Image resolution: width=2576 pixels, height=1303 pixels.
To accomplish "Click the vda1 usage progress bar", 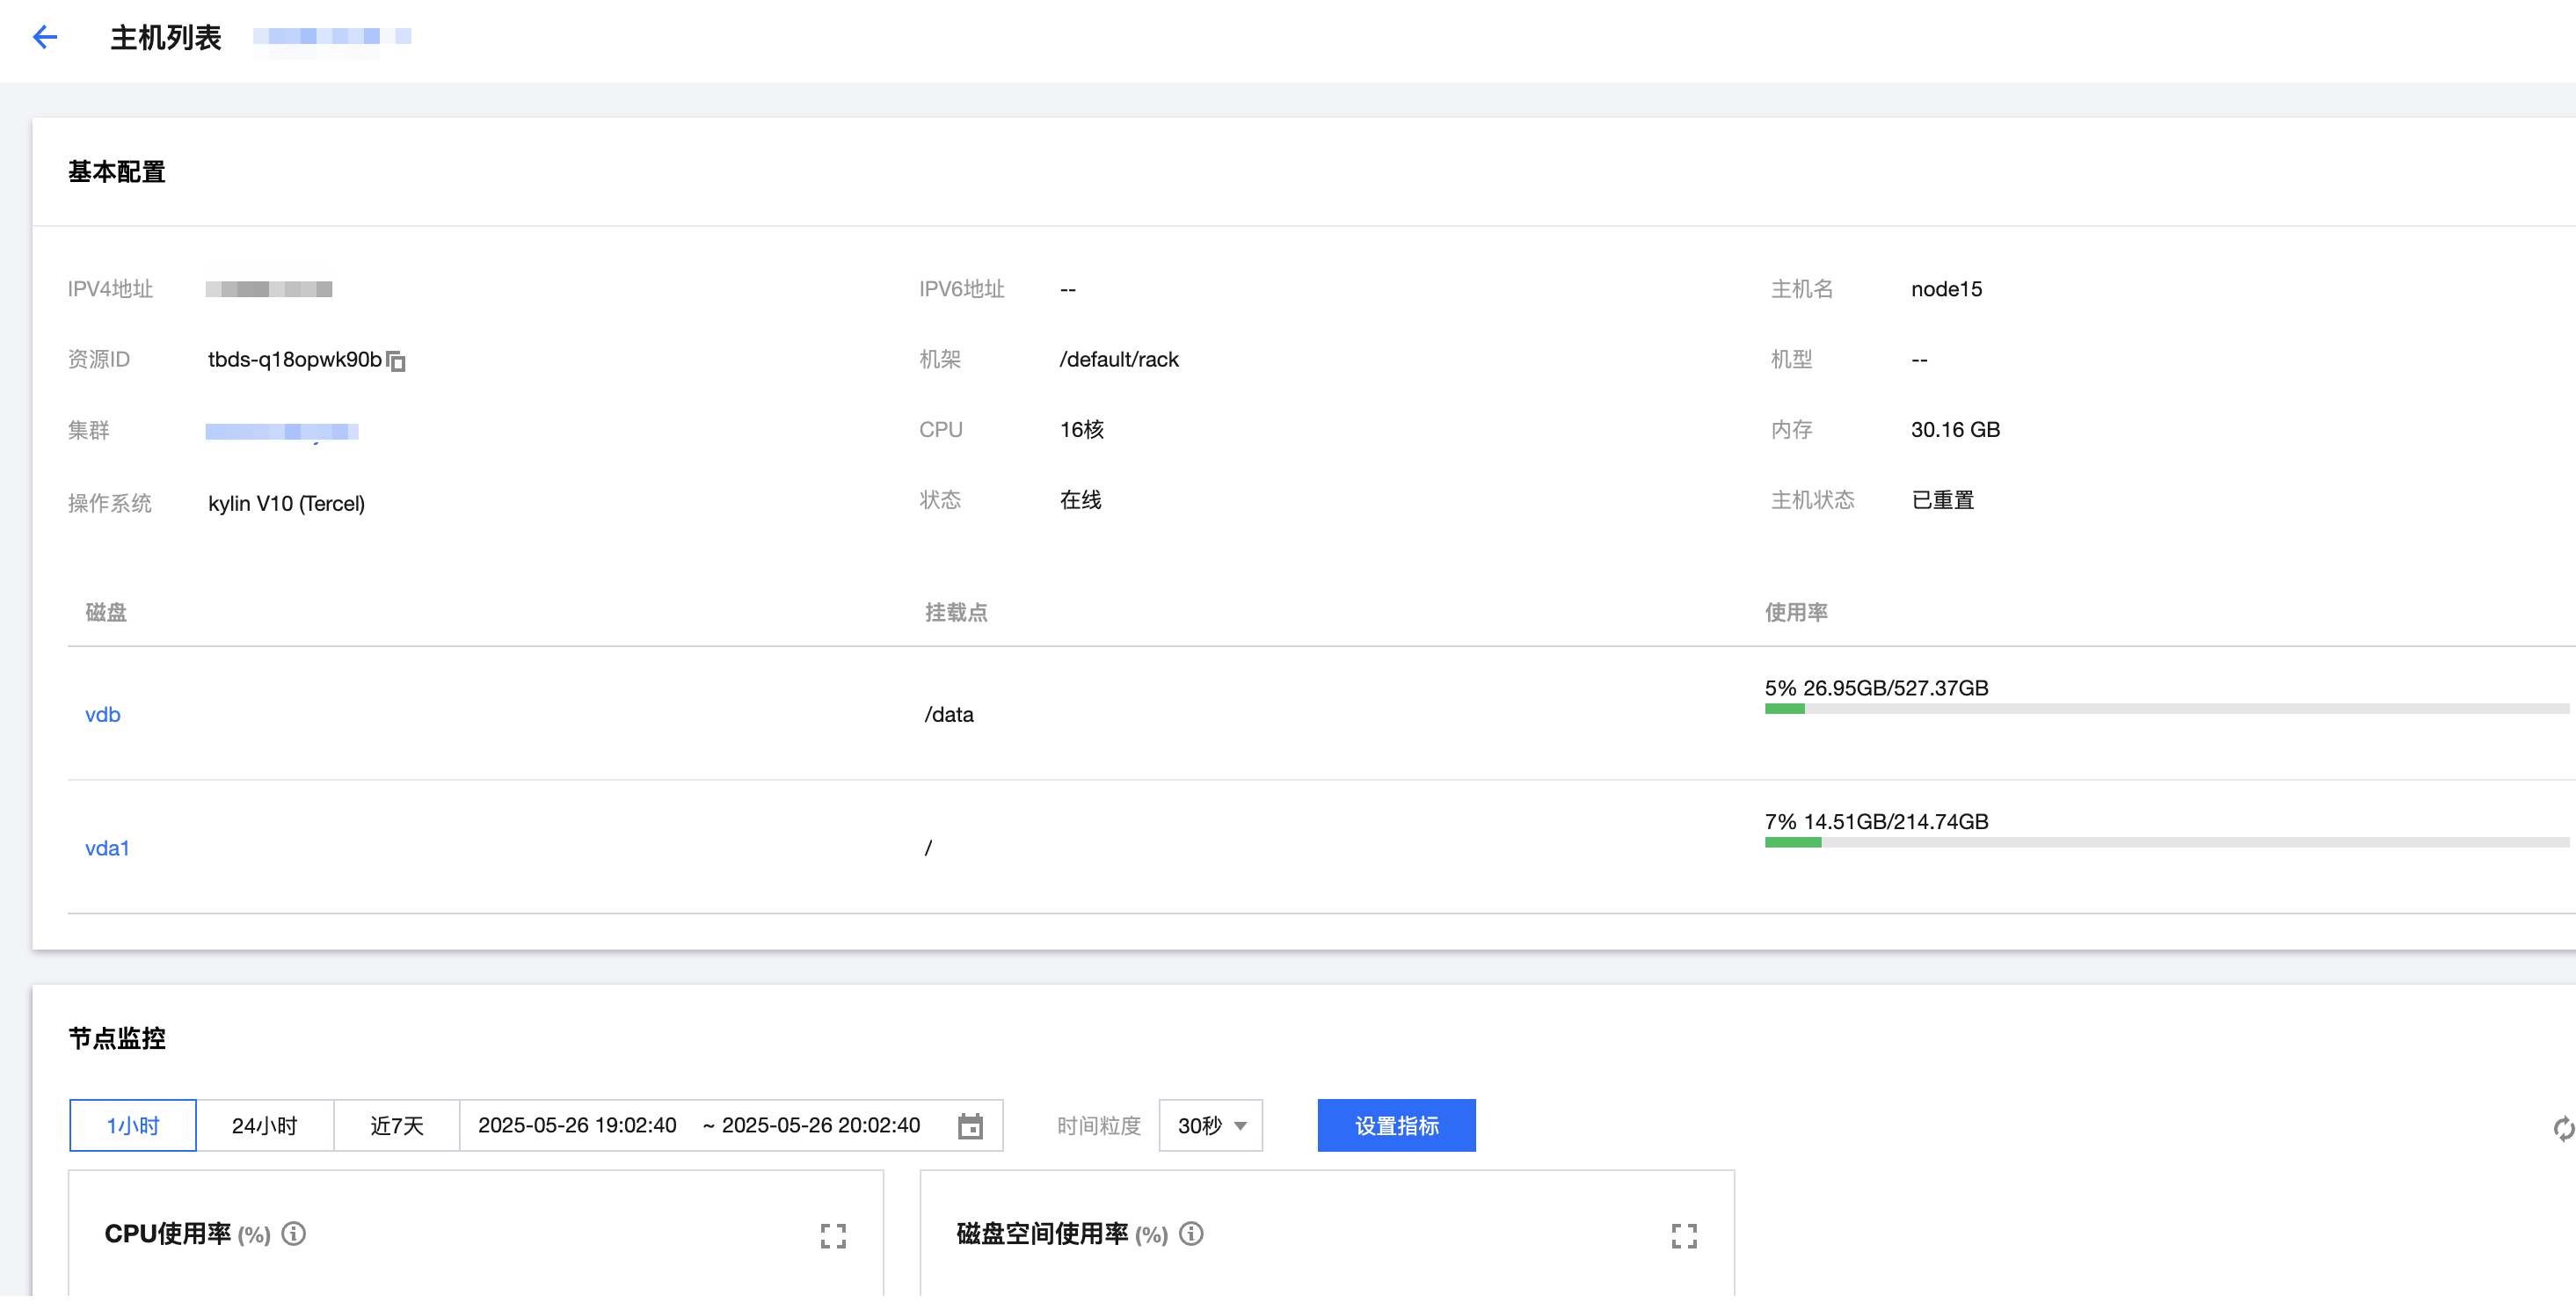I will (x=2166, y=843).
